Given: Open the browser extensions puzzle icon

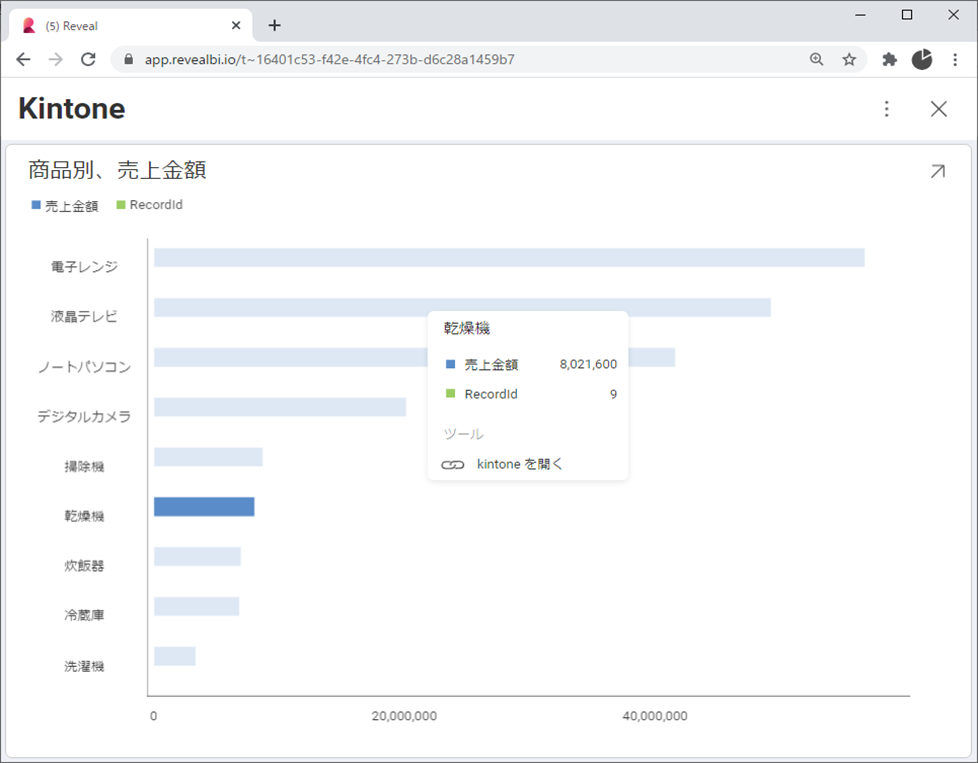Looking at the screenshot, I should click(x=889, y=59).
